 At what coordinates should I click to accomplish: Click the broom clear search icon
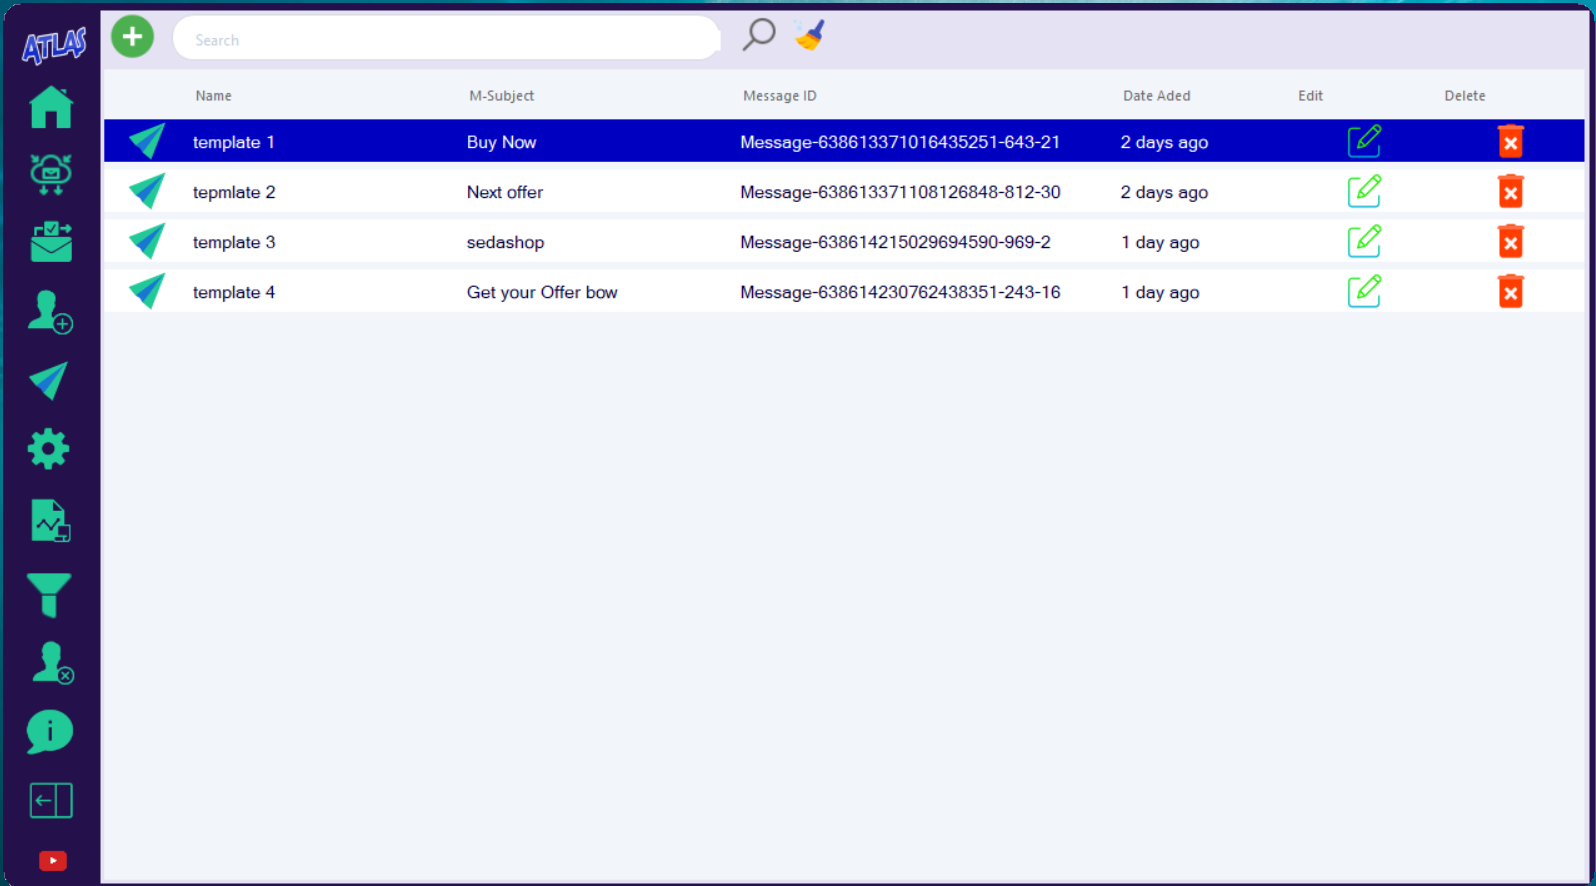coord(810,35)
